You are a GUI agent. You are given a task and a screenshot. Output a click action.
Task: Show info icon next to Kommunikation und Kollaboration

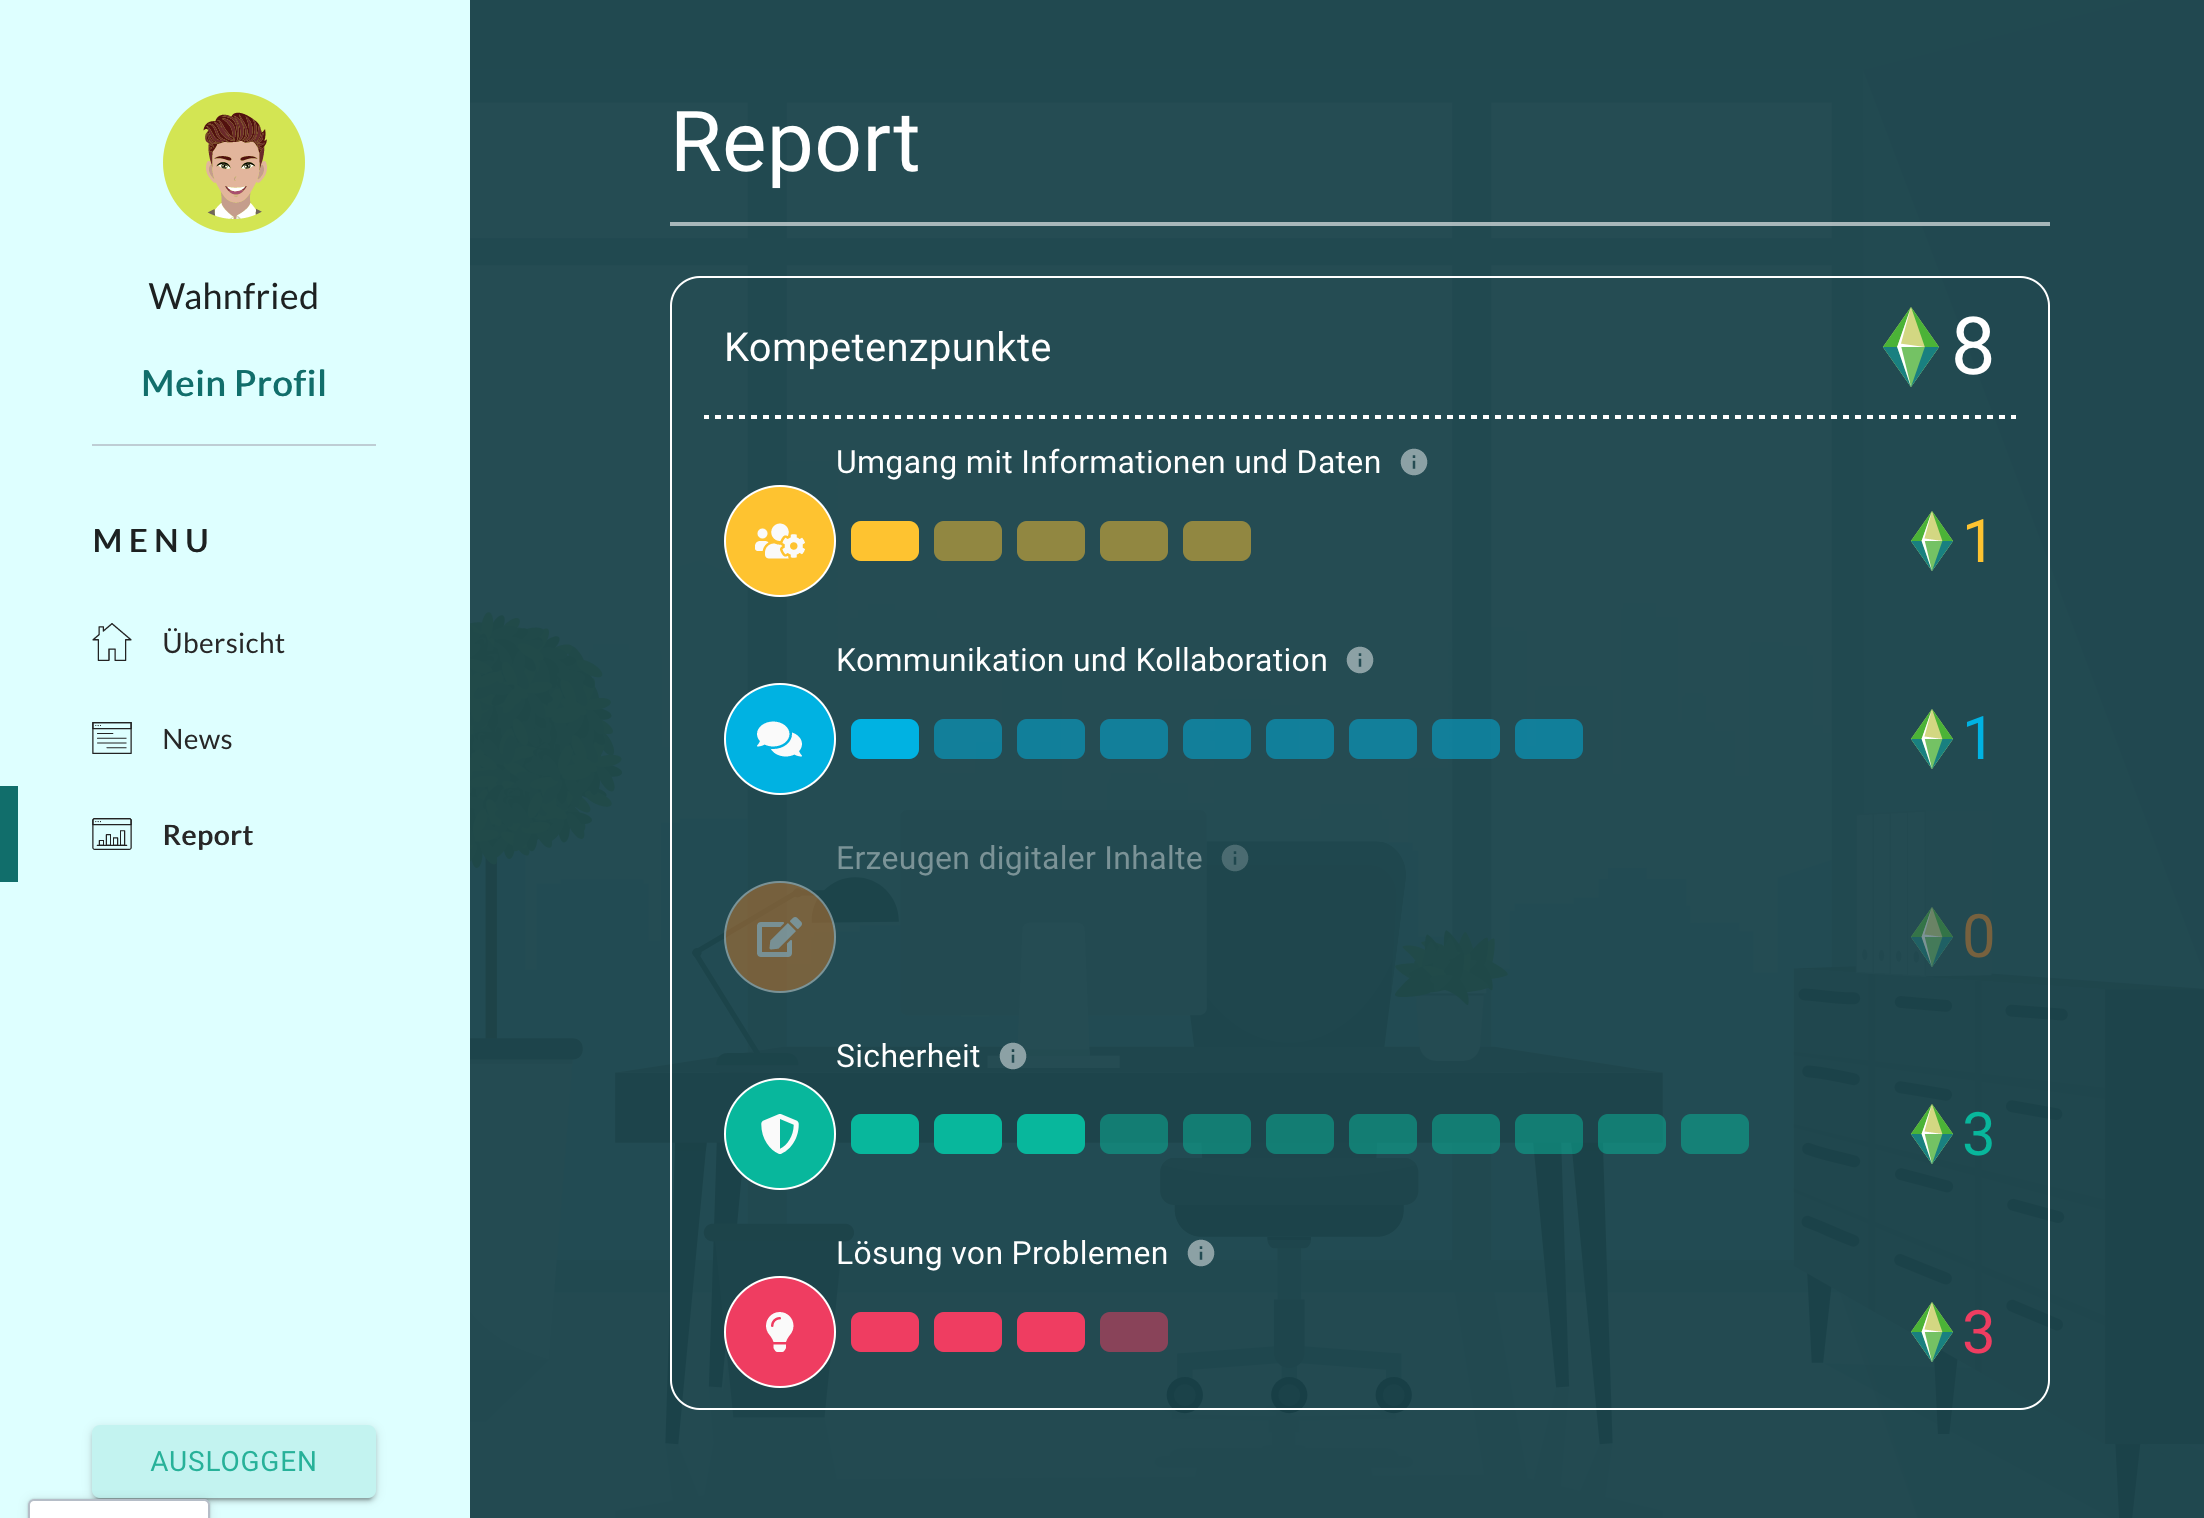pos(1359,660)
